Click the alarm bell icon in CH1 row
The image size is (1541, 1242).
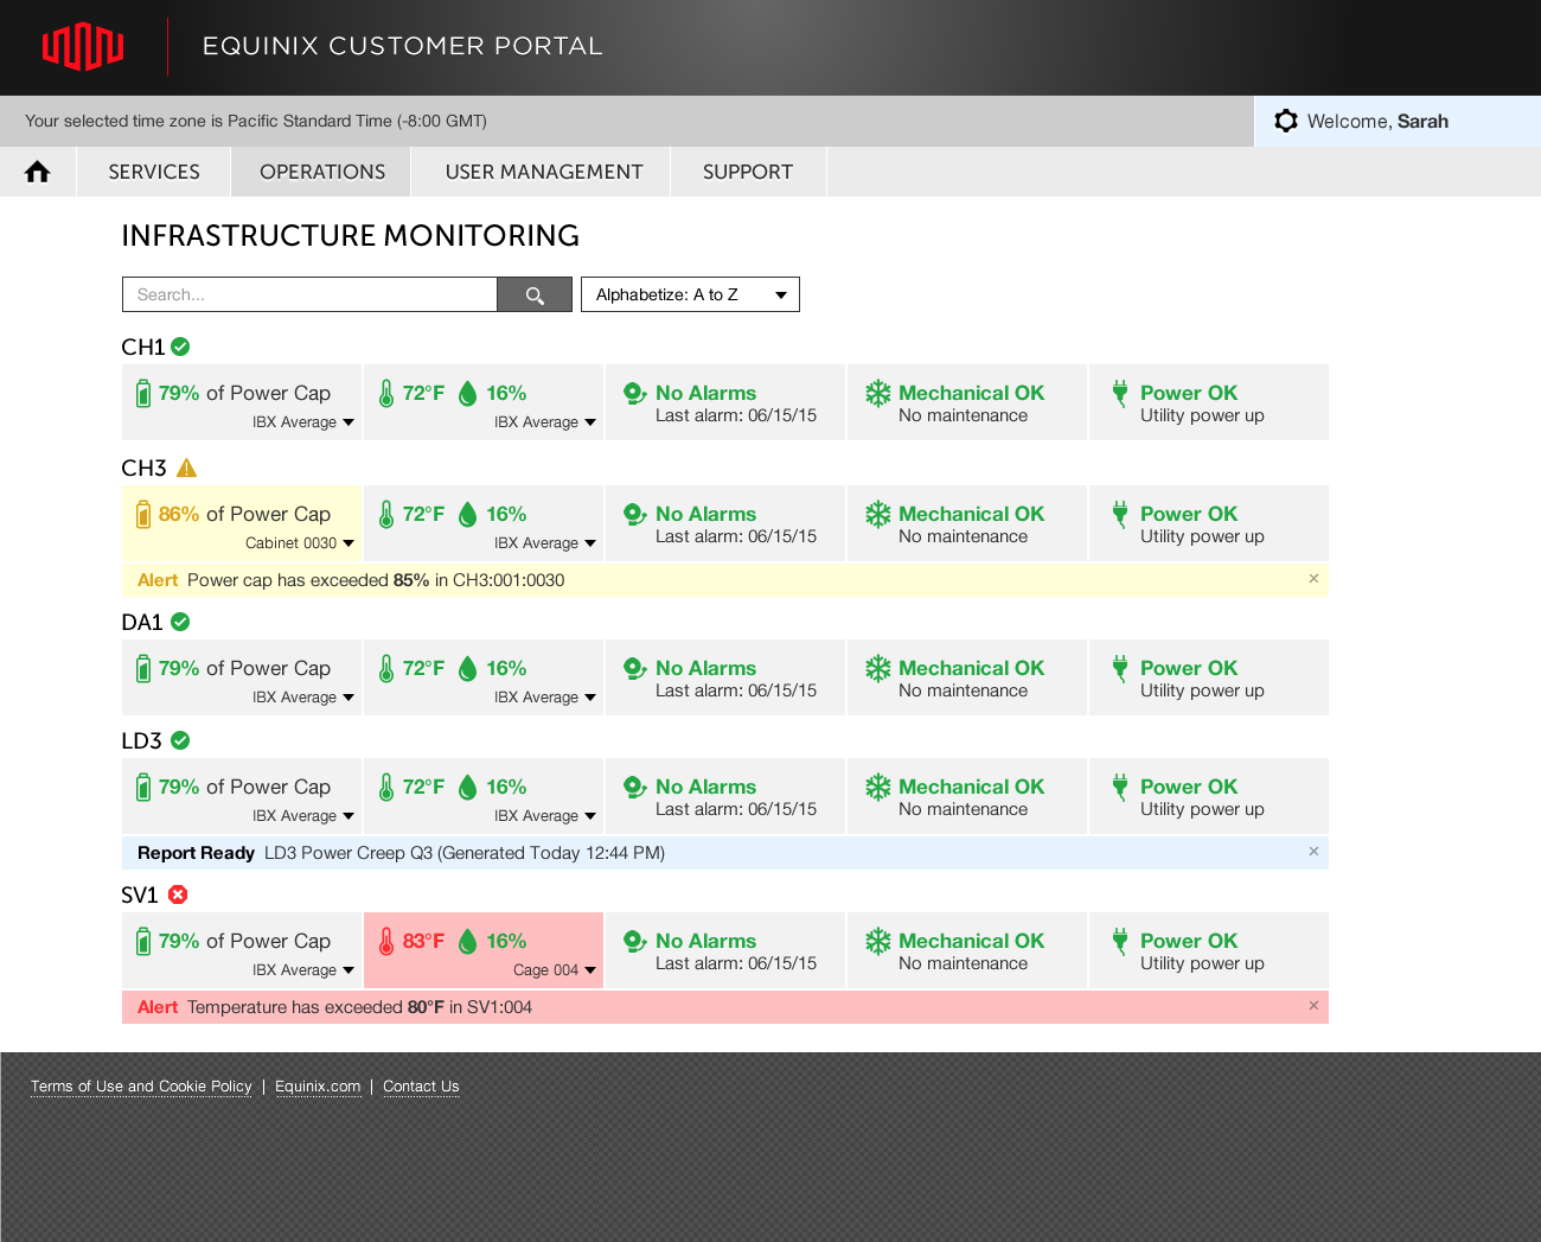tap(635, 393)
